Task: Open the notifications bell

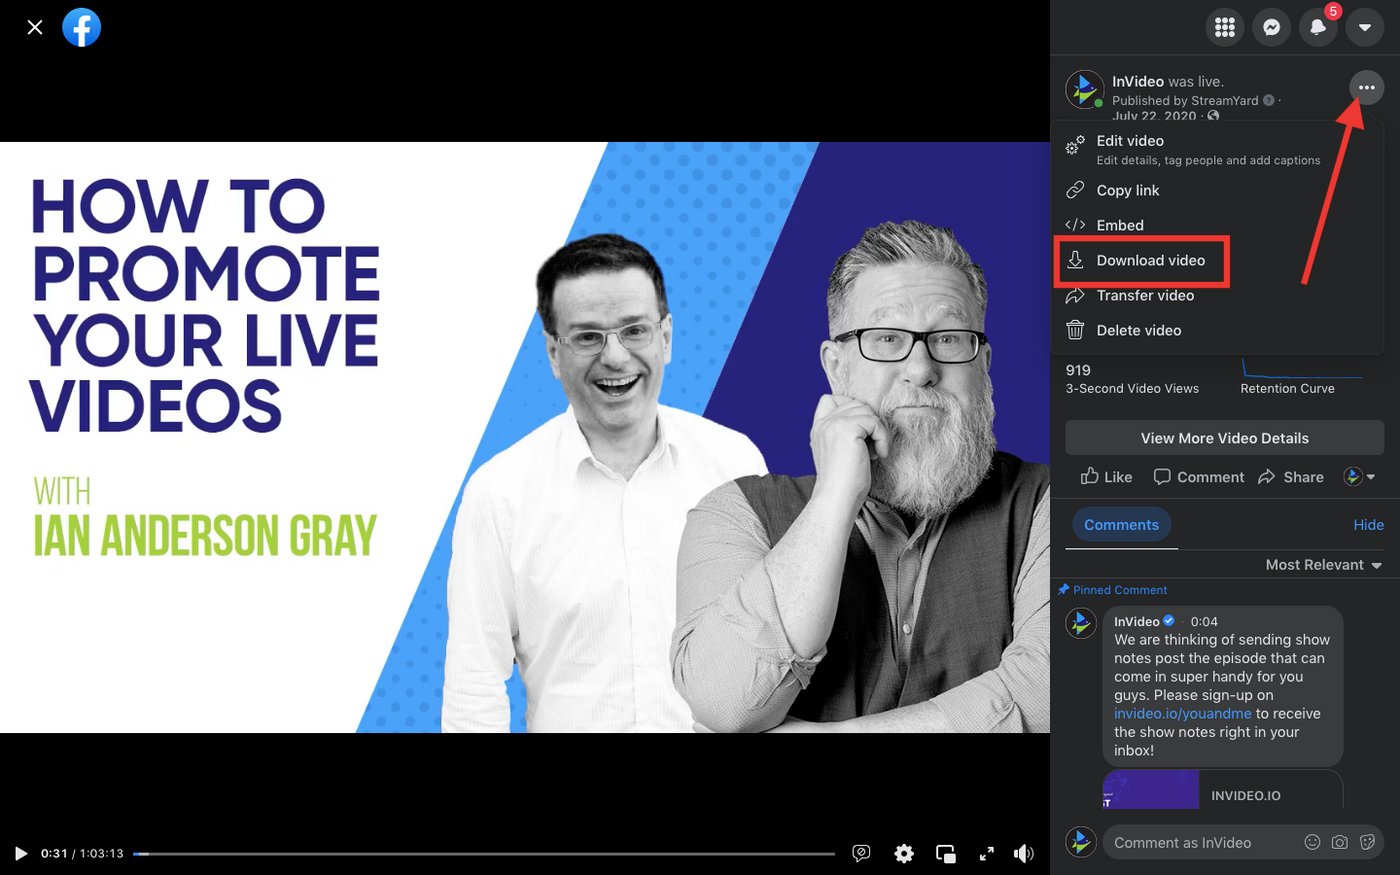Action: click(1318, 27)
